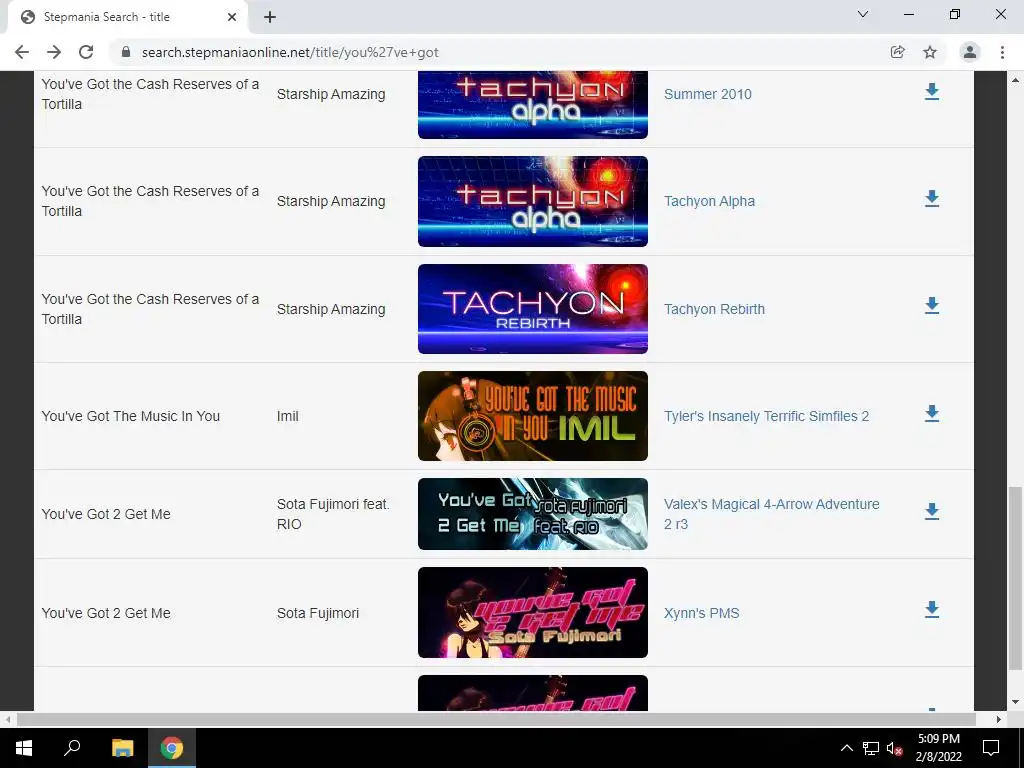Open Tyler's Insanely Terrific Simfiles 2 link
The image size is (1024, 768).
[766, 416]
